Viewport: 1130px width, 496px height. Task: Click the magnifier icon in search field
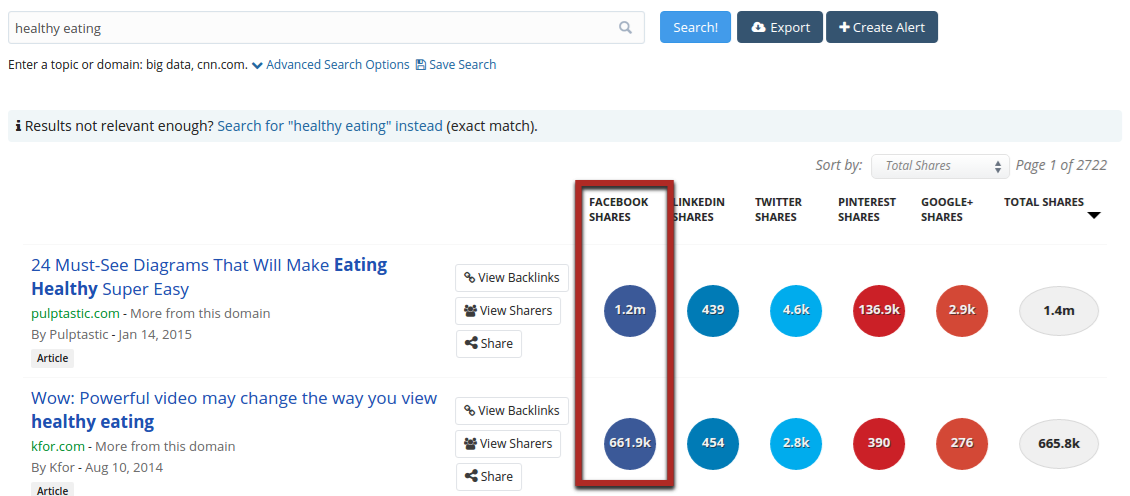tap(625, 28)
